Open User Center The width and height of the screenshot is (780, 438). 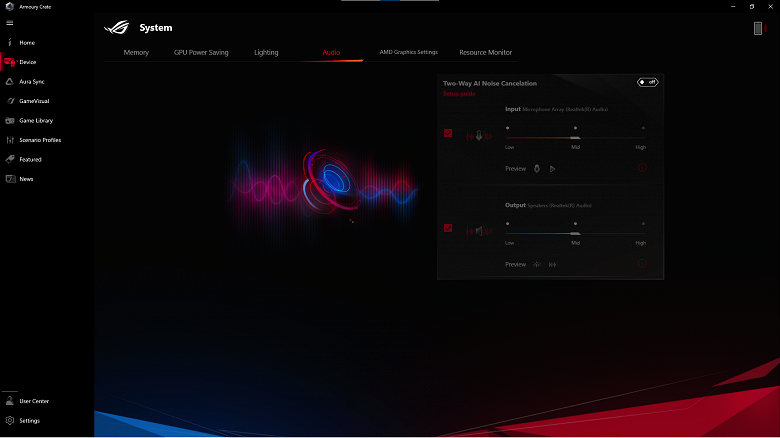pos(34,401)
